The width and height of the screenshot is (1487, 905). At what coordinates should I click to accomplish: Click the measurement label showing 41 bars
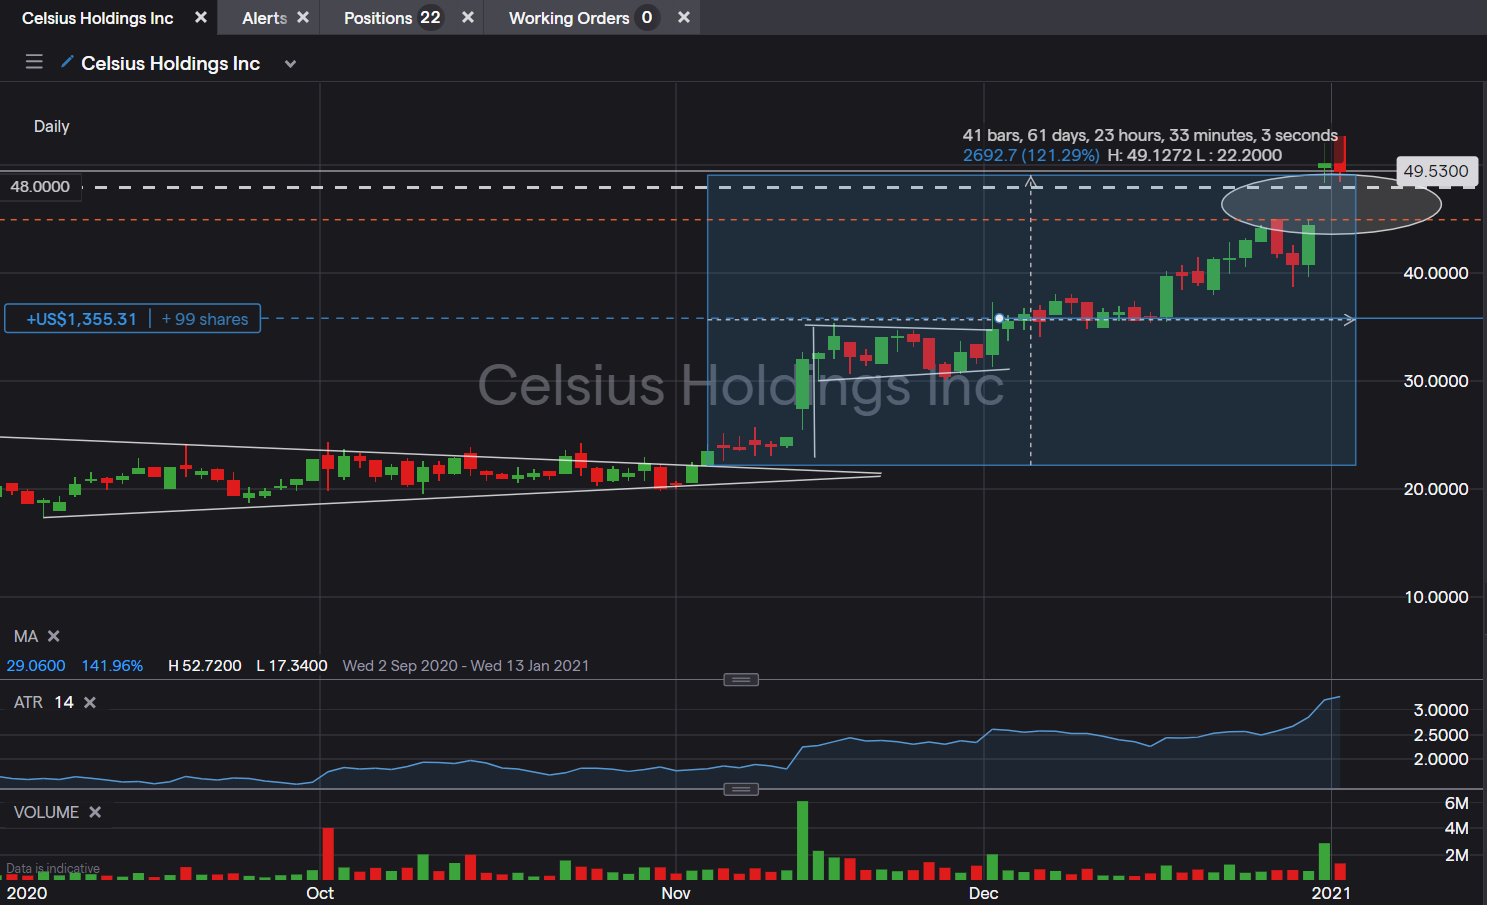pyautogui.click(x=1150, y=135)
